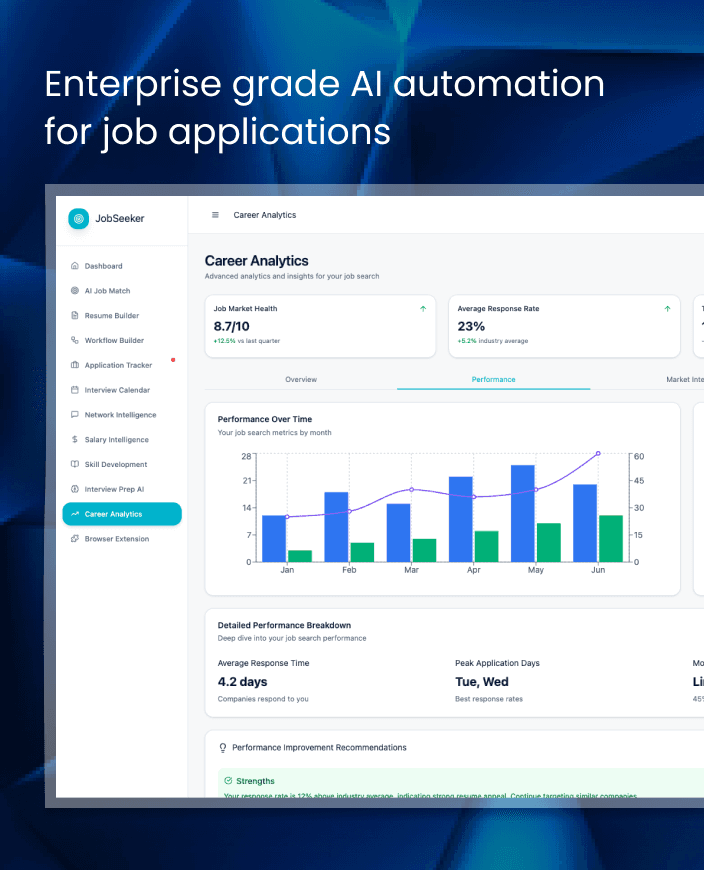Click the Career Analytics trend icon

pos(75,514)
